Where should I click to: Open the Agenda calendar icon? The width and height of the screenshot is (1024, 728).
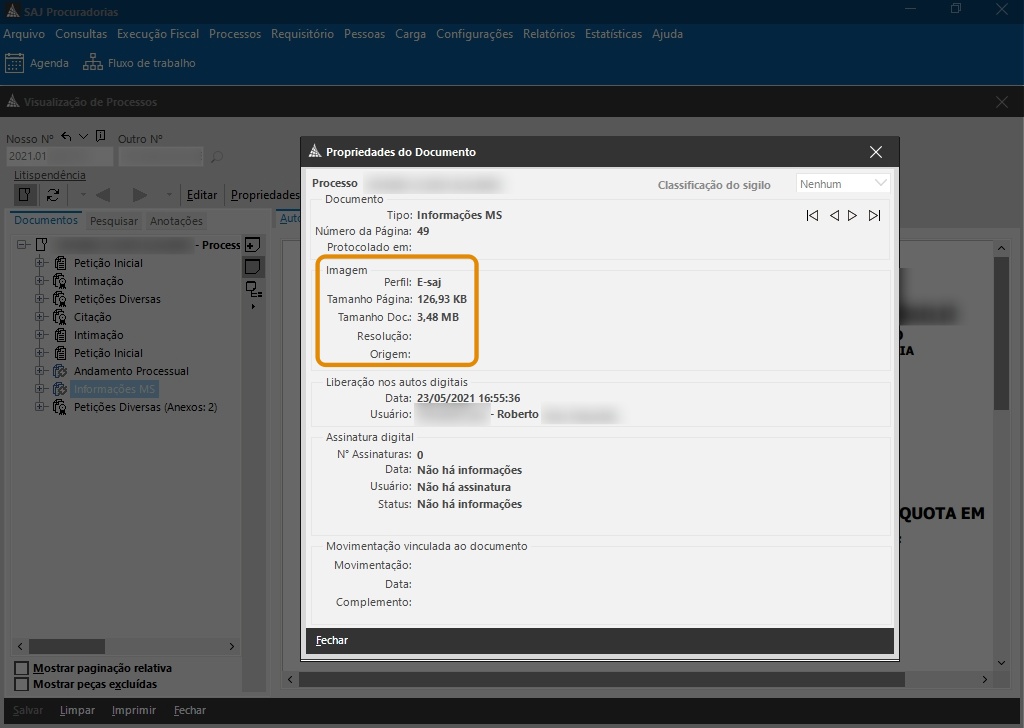14,63
